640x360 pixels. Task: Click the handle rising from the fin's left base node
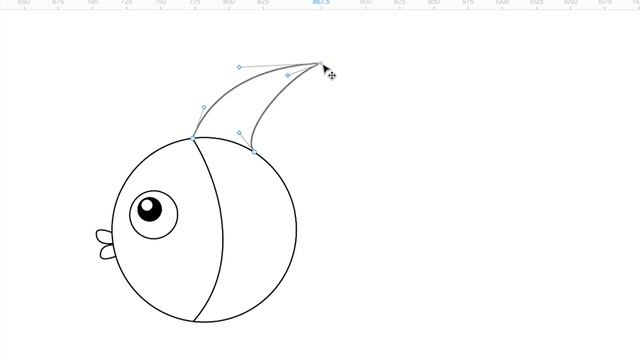204,107
